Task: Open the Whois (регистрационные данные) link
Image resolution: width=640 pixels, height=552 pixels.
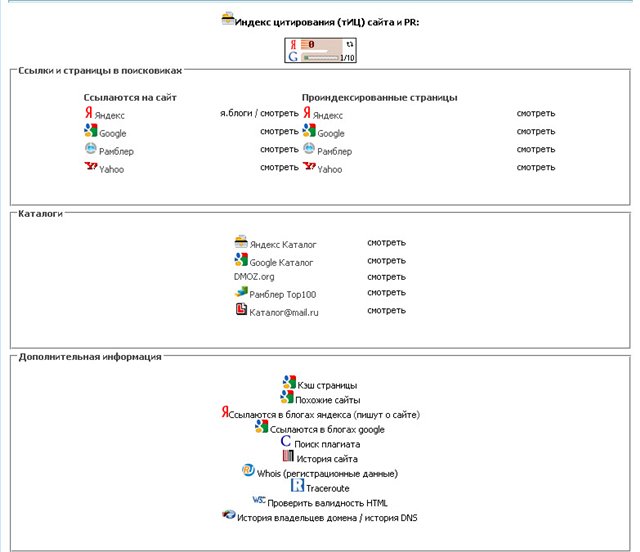Action: coord(327,473)
